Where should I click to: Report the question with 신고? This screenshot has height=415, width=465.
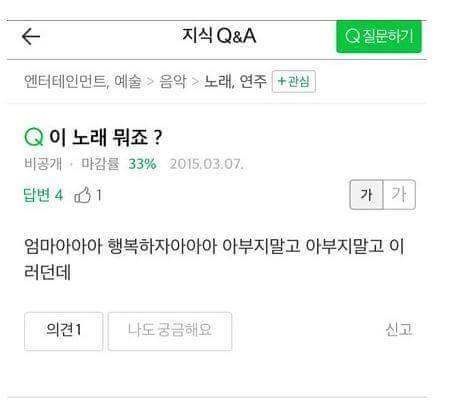coord(399,330)
